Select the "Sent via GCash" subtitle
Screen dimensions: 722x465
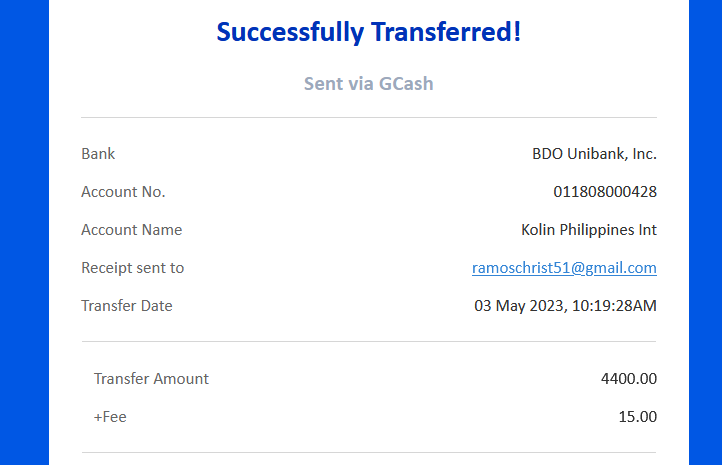tap(369, 84)
